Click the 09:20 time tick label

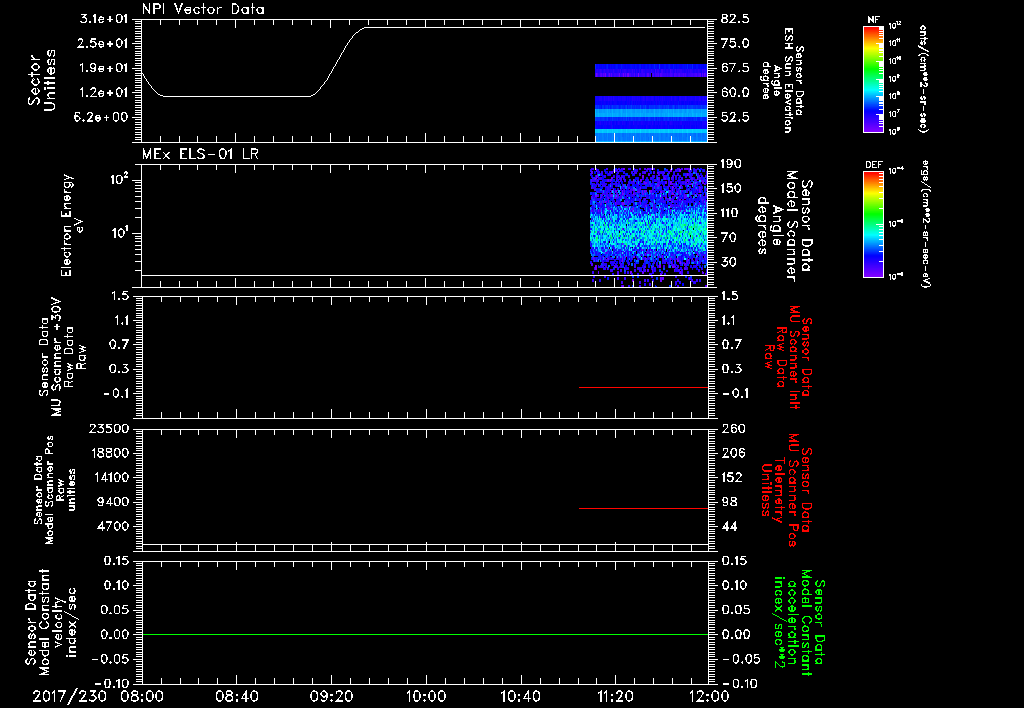click(x=332, y=696)
